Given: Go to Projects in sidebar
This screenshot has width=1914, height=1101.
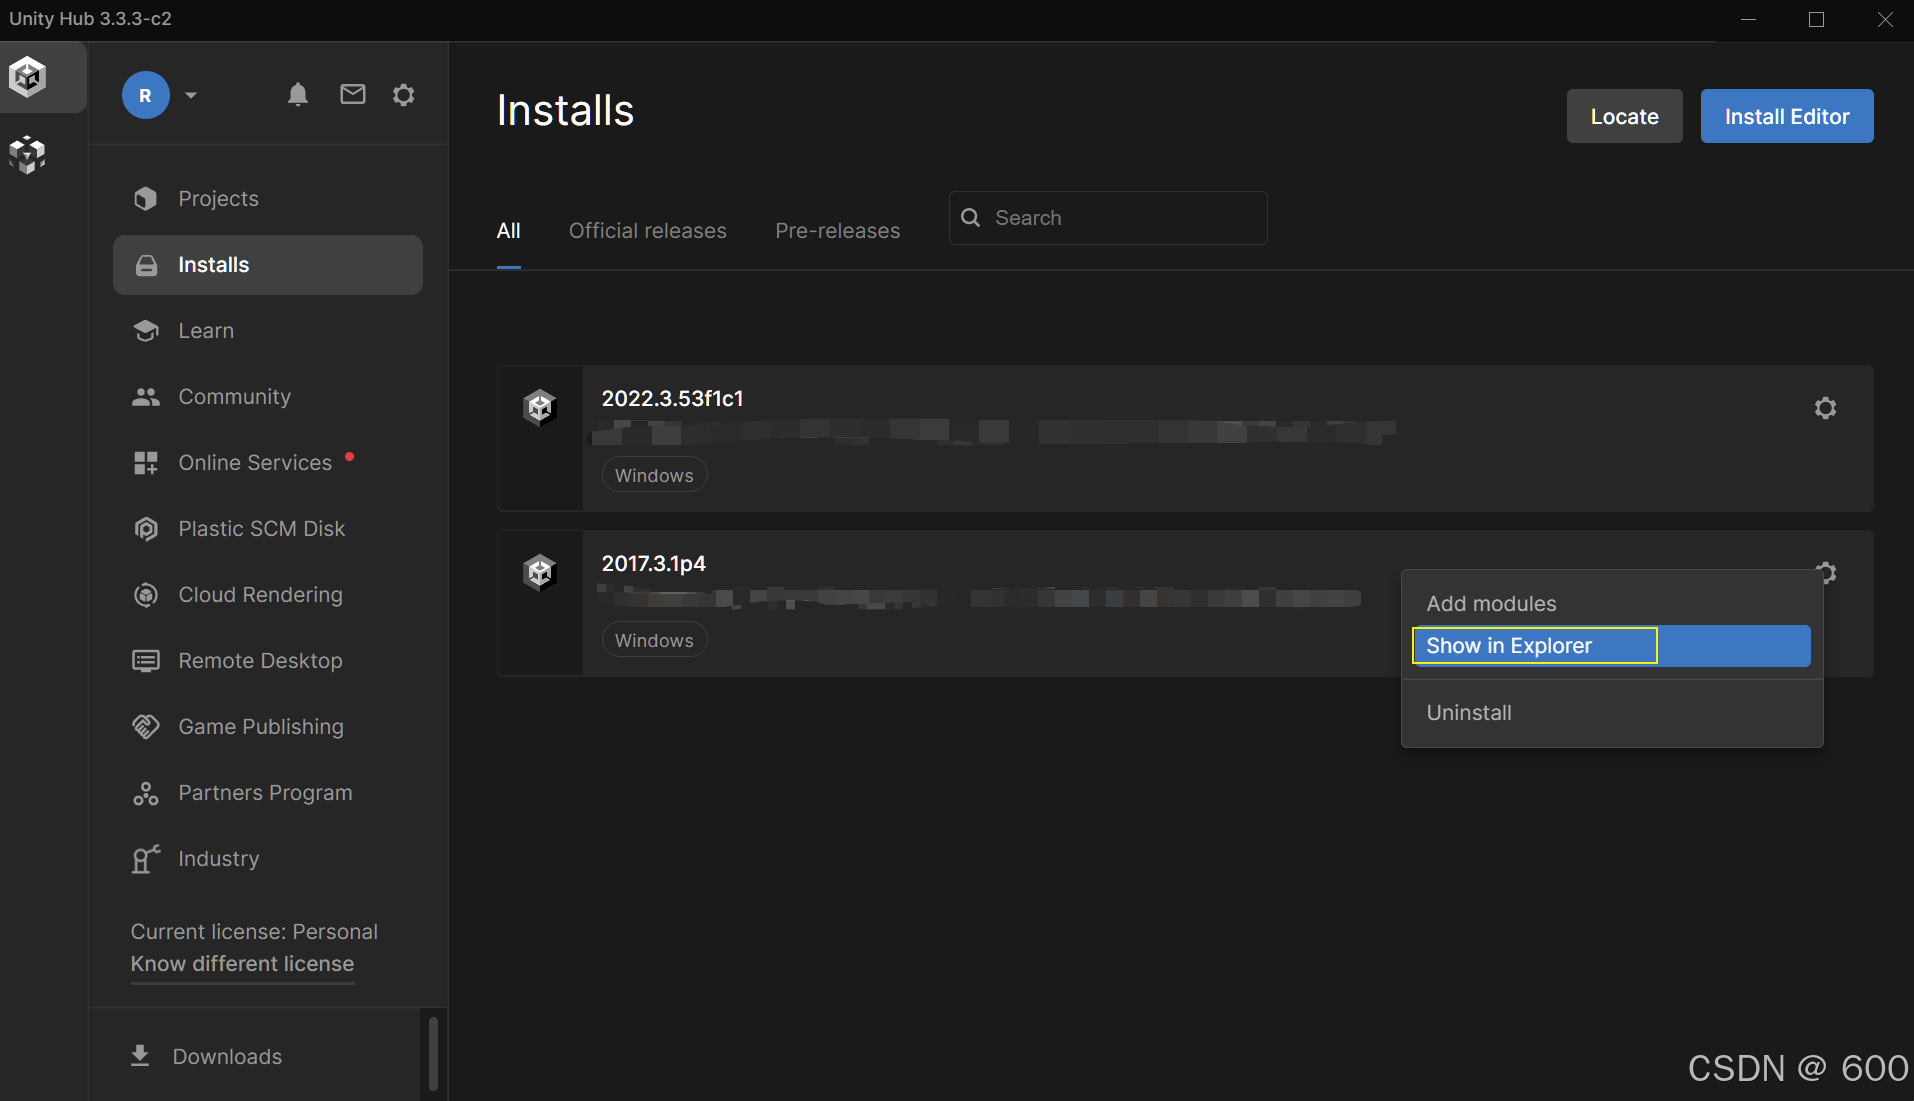Looking at the screenshot, I should pyautogui.click(x=268, y=199).
